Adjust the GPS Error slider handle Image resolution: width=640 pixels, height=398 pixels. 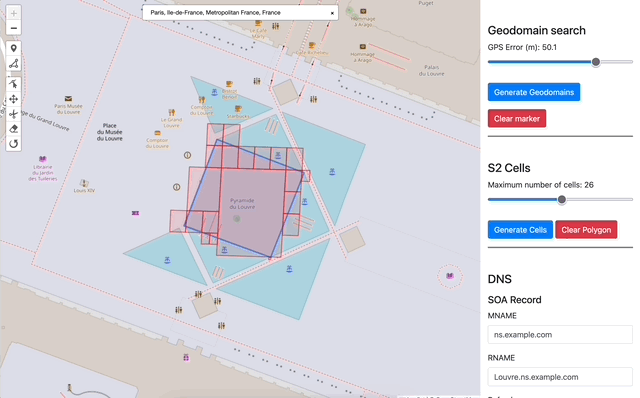point(596,62)
